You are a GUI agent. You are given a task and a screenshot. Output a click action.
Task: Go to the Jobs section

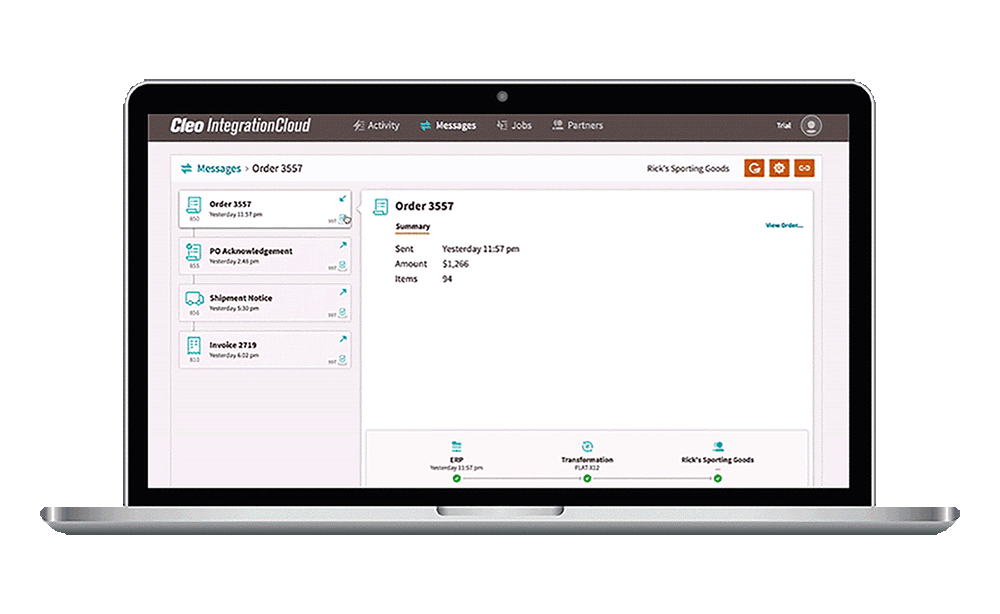[514, 126]
